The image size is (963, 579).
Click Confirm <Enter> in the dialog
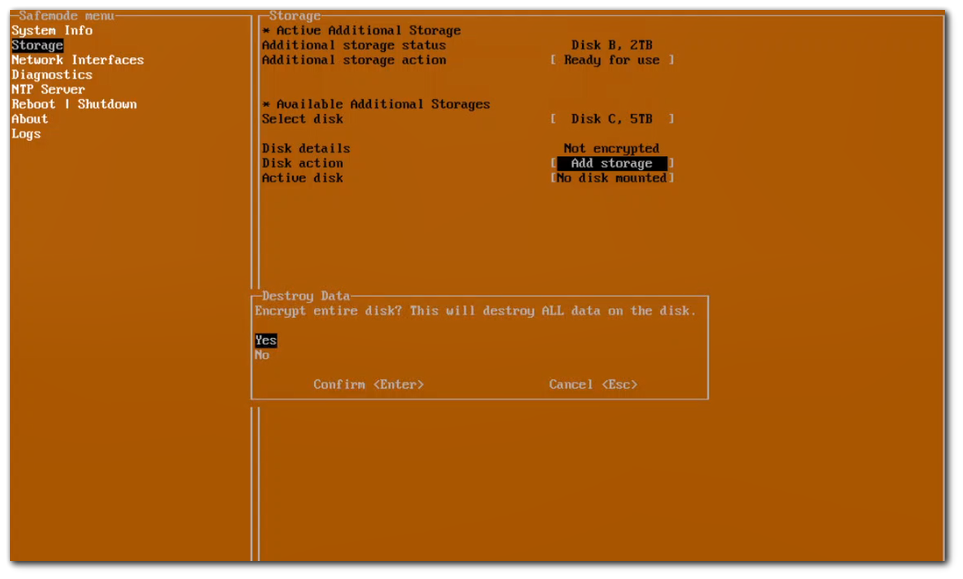tap(368, 384)
